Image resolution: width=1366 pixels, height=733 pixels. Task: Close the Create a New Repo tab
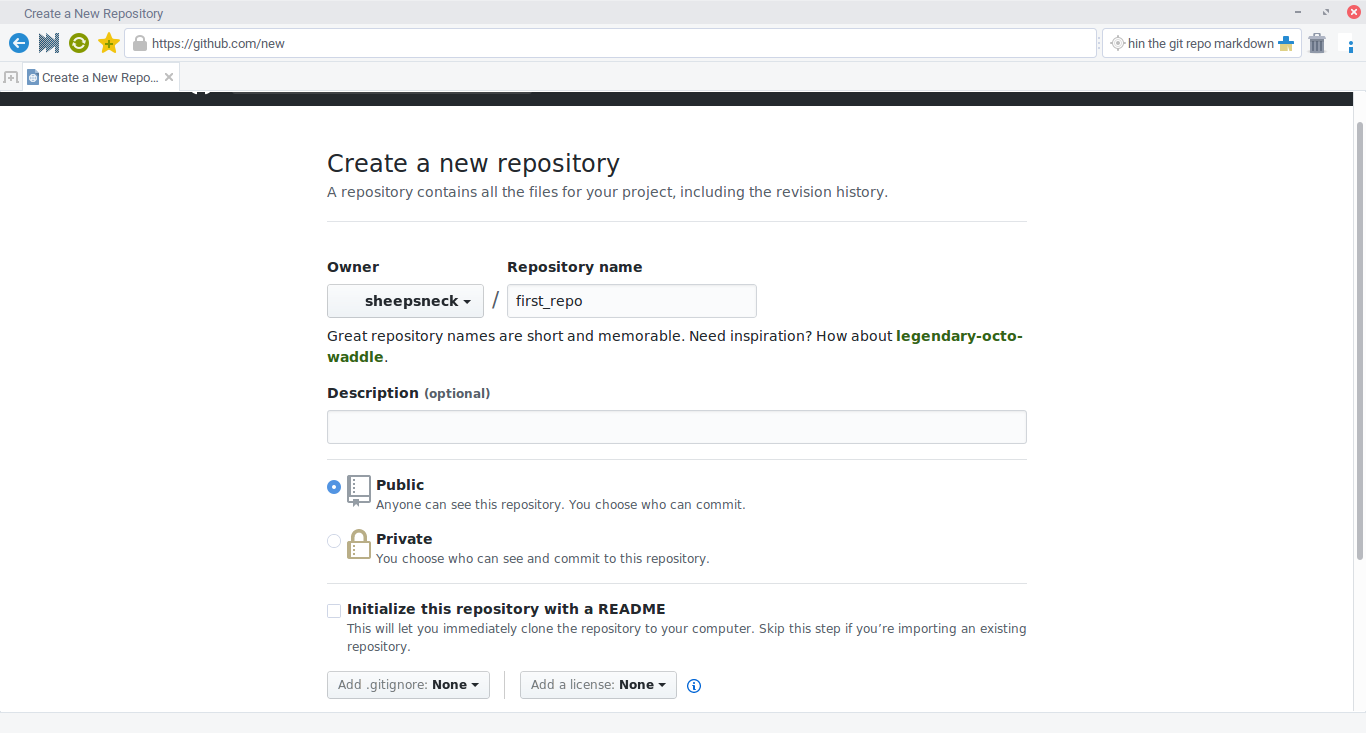click(x=169, y=77)
